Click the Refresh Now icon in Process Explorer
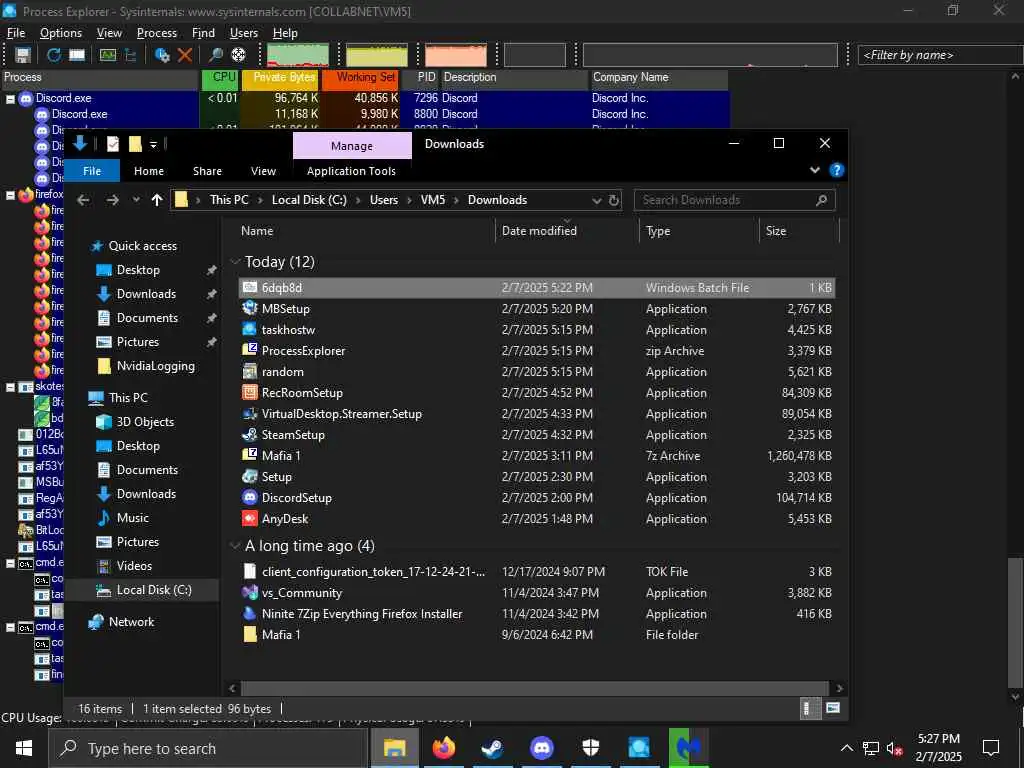 [54, 55]
